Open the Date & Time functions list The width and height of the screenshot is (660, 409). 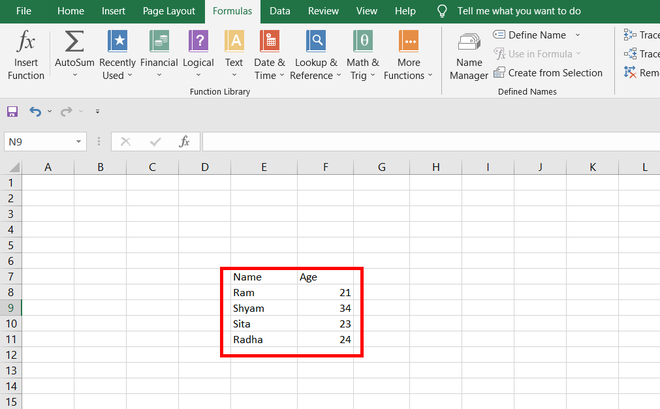click(269, 55)
